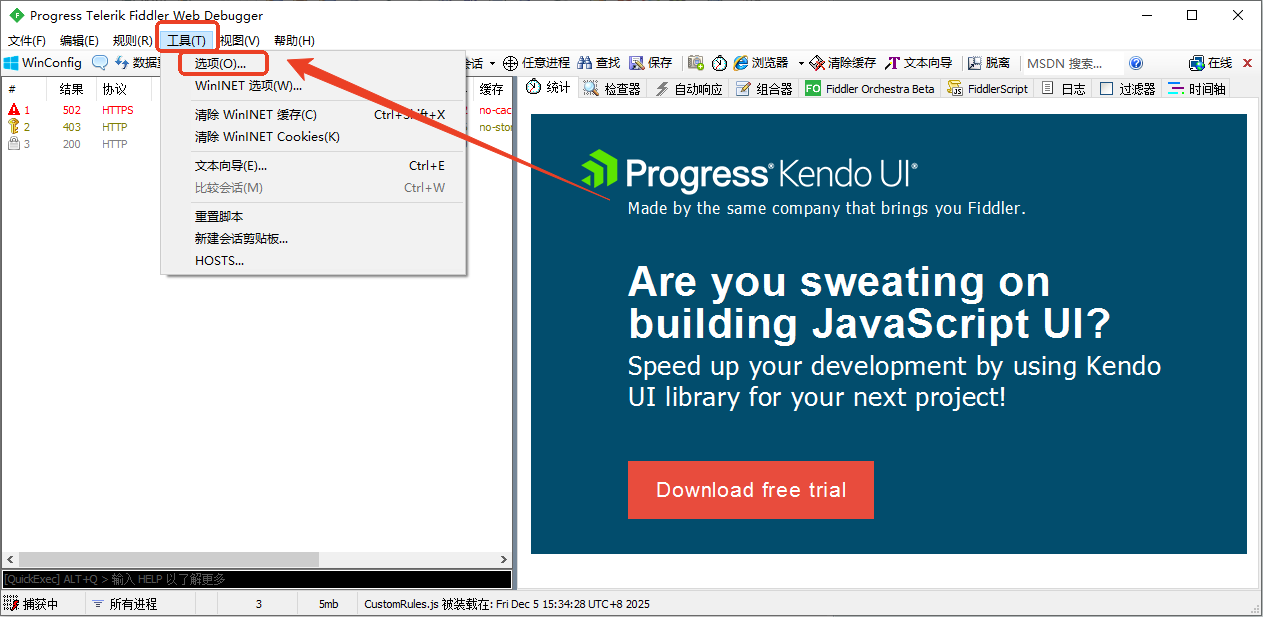Click the comment speech bubble icon
Screen dimensions: 1263x617
point(100,63)
